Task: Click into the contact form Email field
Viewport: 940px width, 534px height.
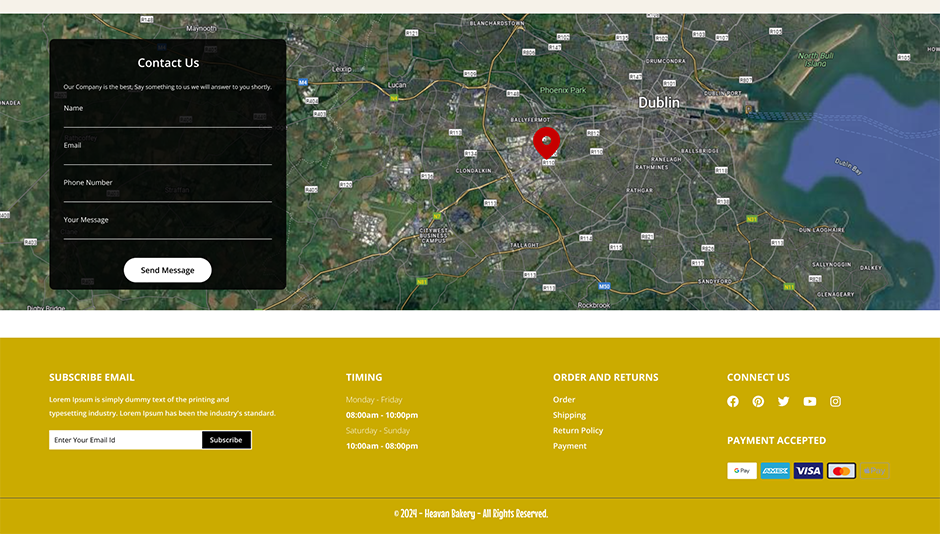Action: [167, 155]
